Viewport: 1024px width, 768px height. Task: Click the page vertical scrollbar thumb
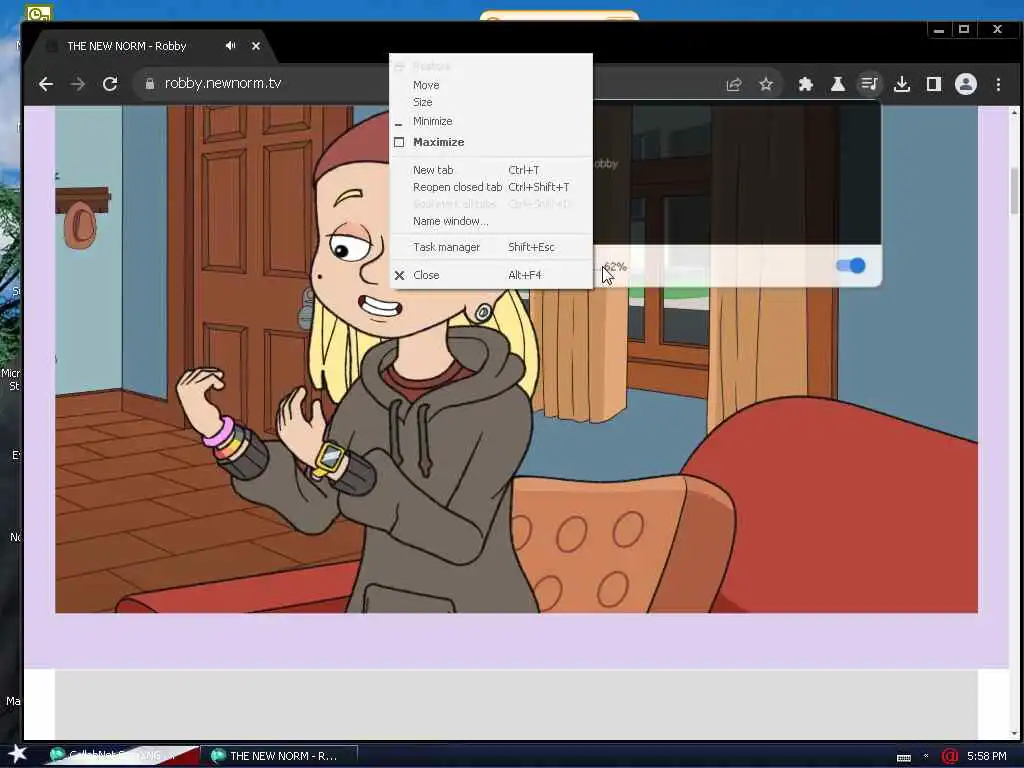tap(1014, 191)
